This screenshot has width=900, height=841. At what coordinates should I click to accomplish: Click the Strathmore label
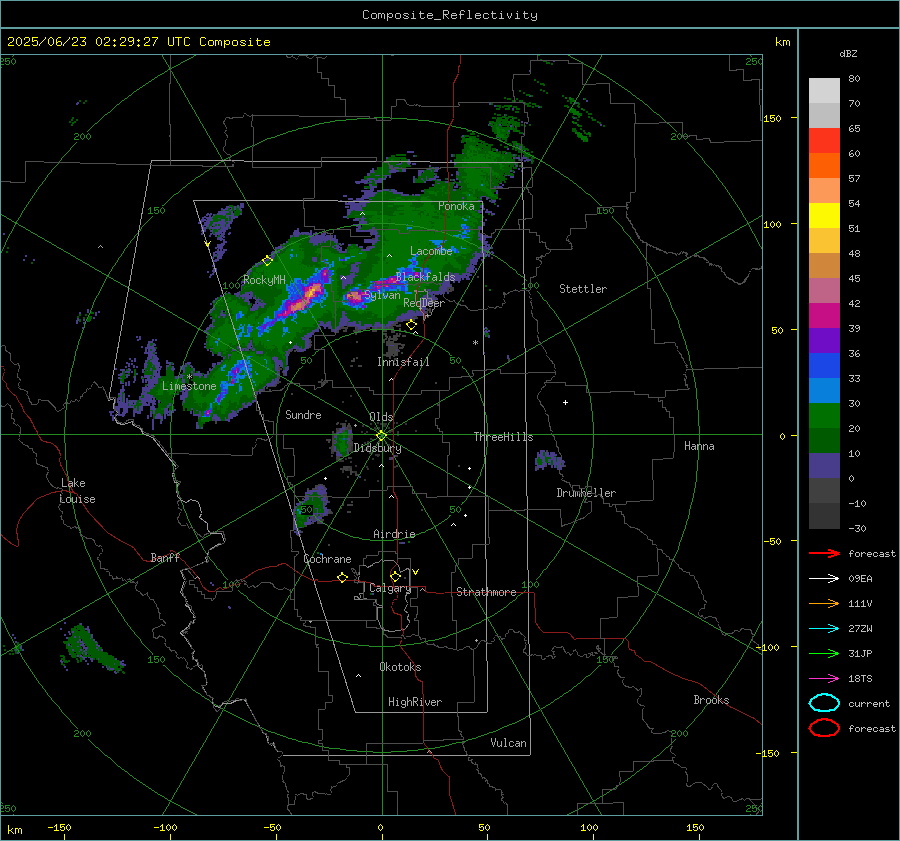click(x=486, y=592)
